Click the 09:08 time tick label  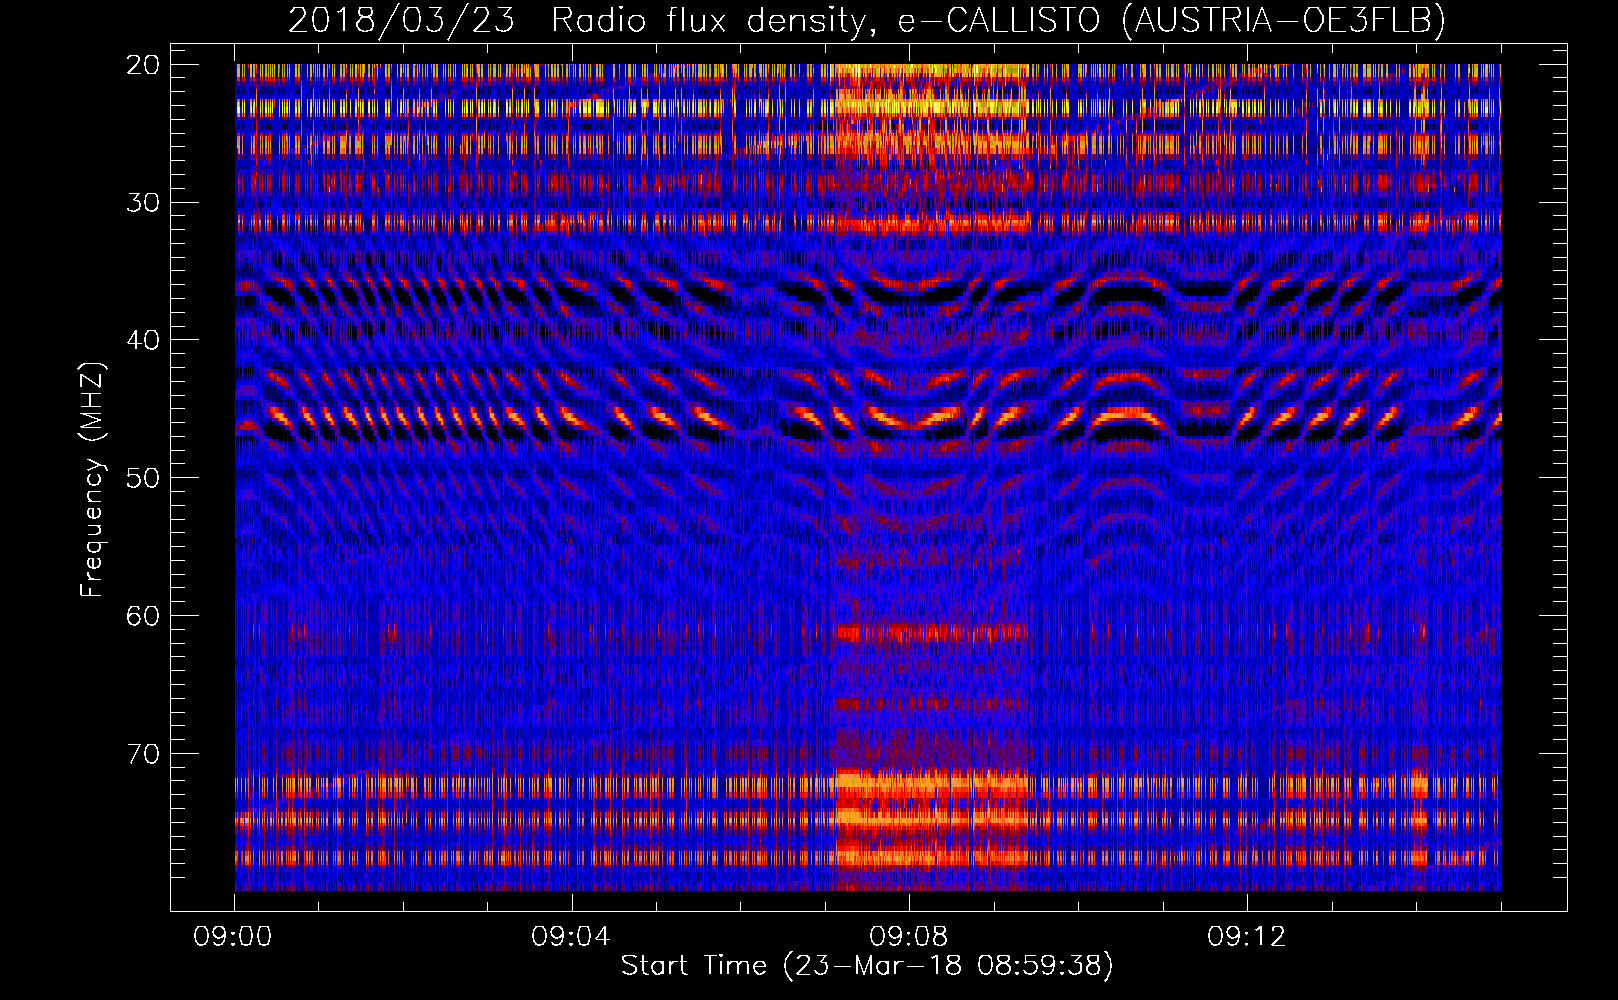tap(909, 937)
